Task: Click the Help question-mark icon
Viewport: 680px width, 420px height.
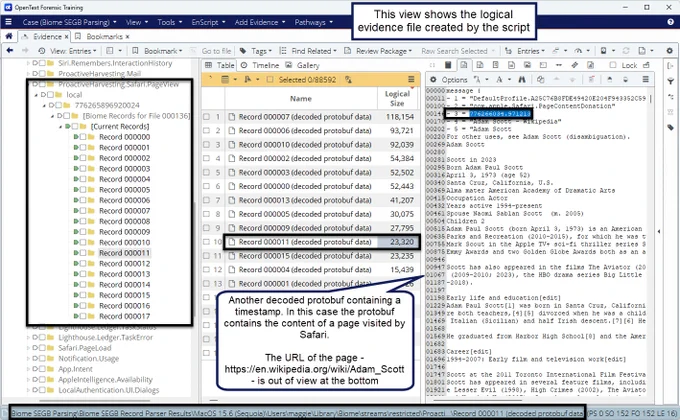Action: point(670,22)
